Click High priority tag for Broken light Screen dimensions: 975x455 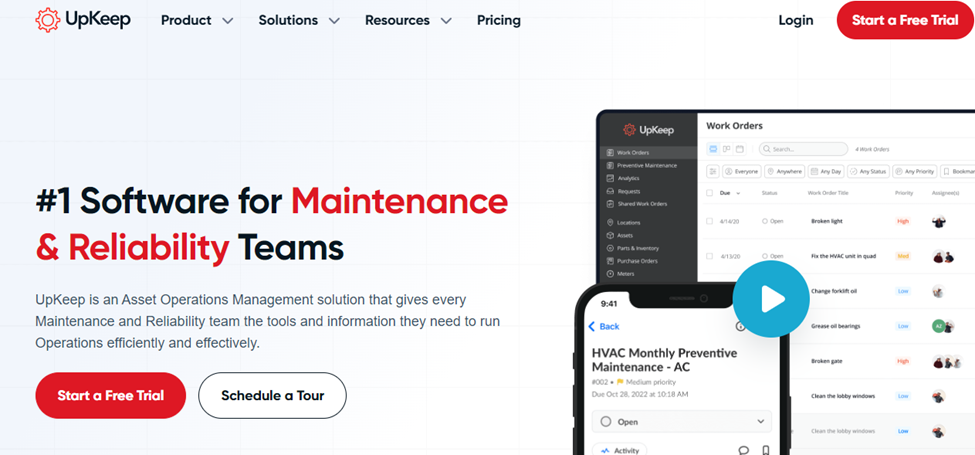(x=903, y=221)
